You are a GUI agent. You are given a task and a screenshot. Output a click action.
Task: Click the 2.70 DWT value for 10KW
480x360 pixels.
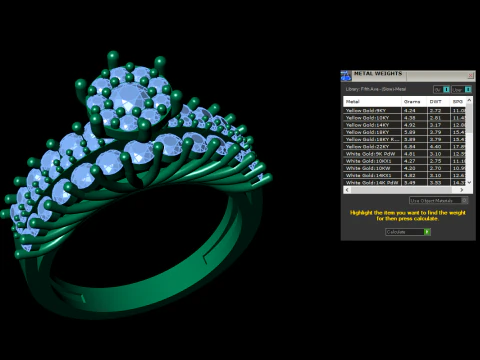point(435,168)
